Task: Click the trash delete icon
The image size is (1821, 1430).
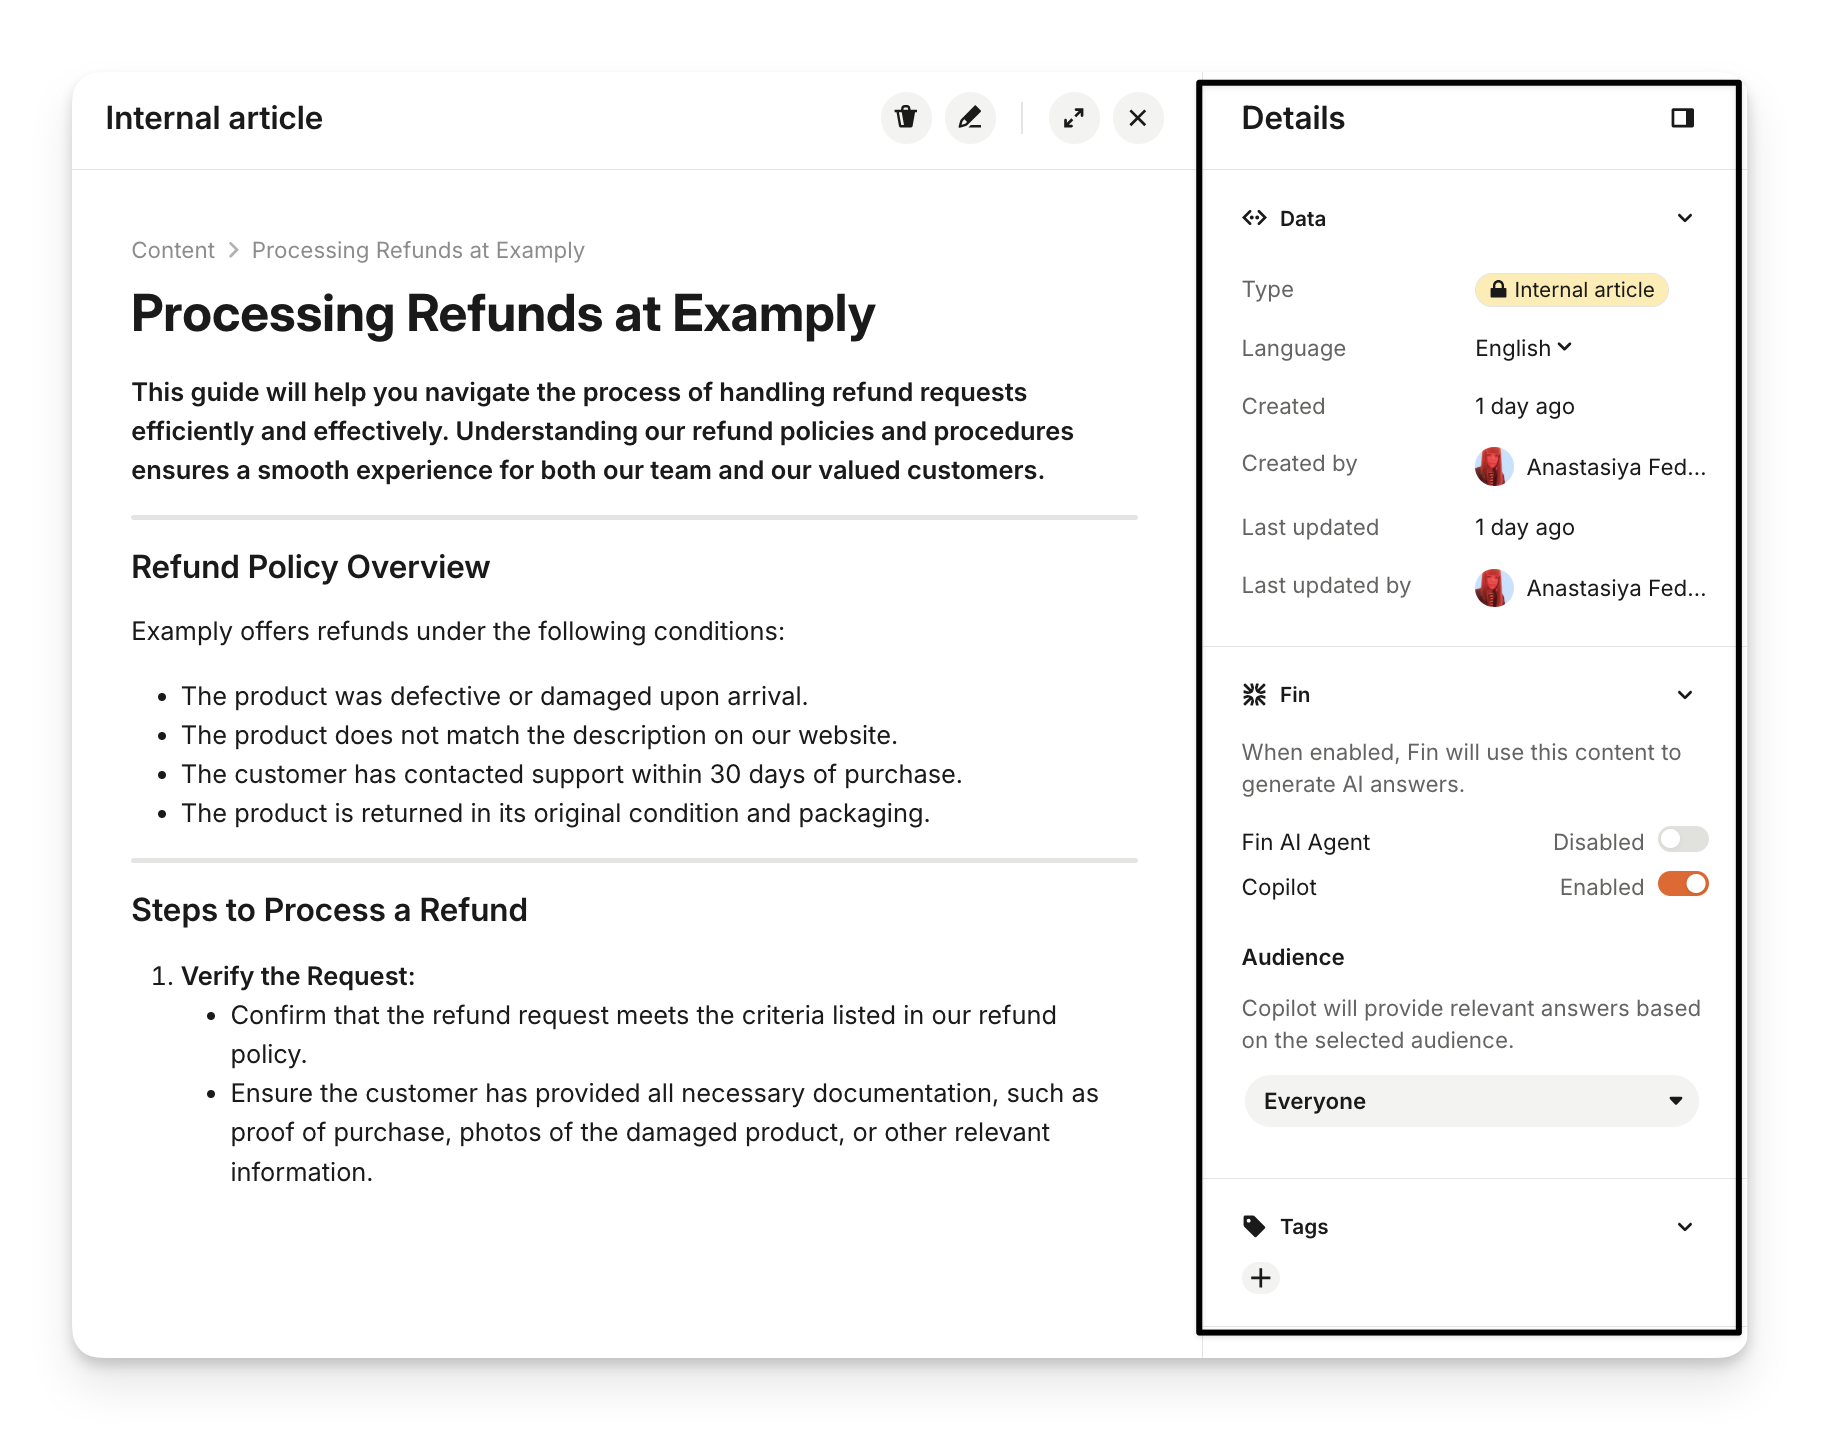Action: point(906,118)
